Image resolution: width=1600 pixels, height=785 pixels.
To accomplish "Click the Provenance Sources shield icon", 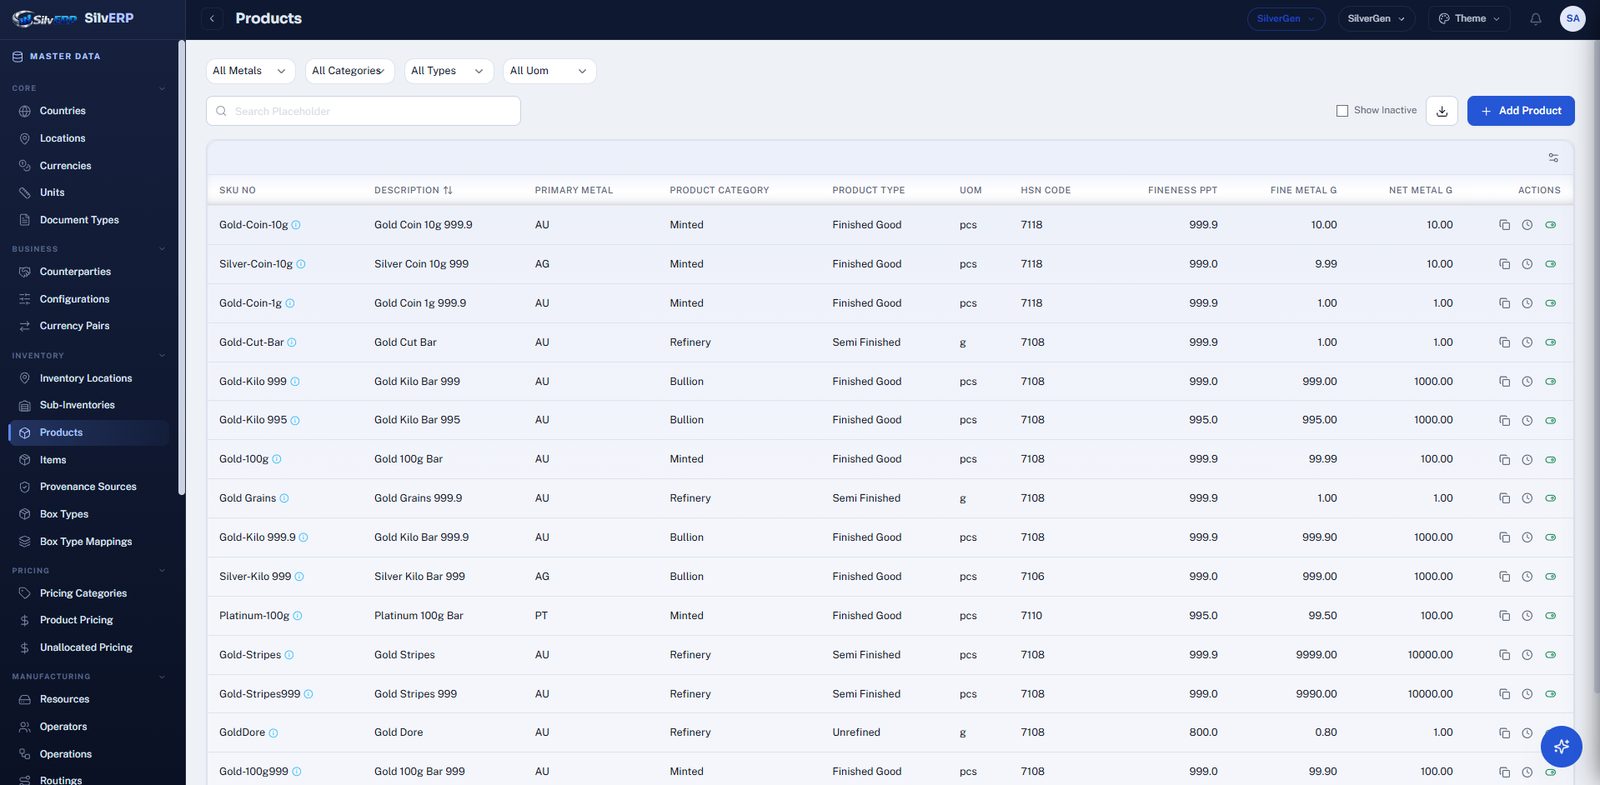I will coord(25,487).
